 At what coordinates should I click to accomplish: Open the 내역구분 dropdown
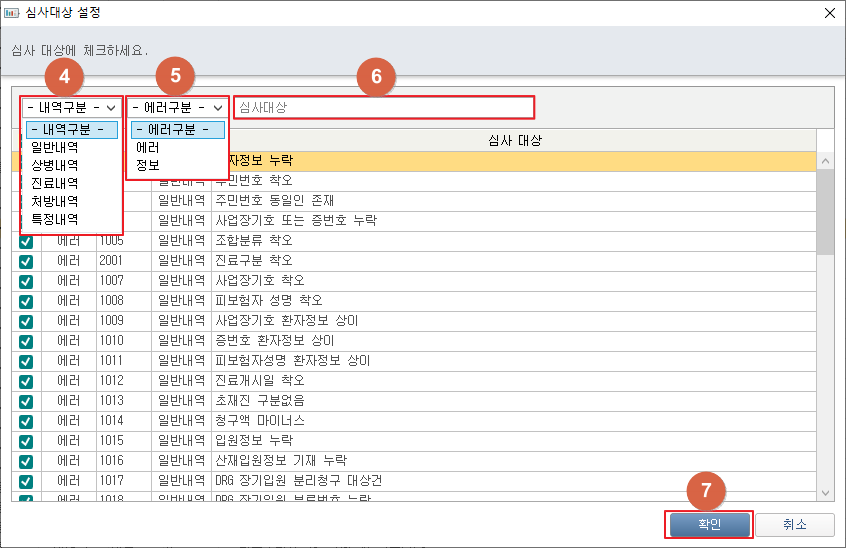point(71,107)
